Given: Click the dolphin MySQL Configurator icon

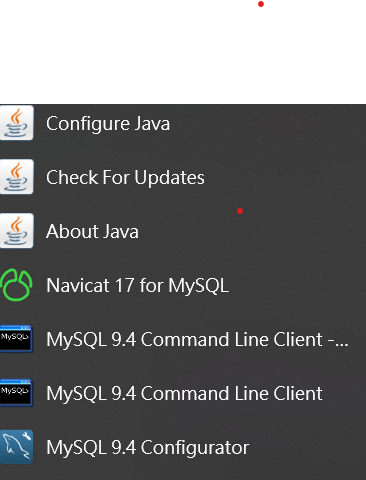Looking at the screenshot, I should (x=16, y=447).
